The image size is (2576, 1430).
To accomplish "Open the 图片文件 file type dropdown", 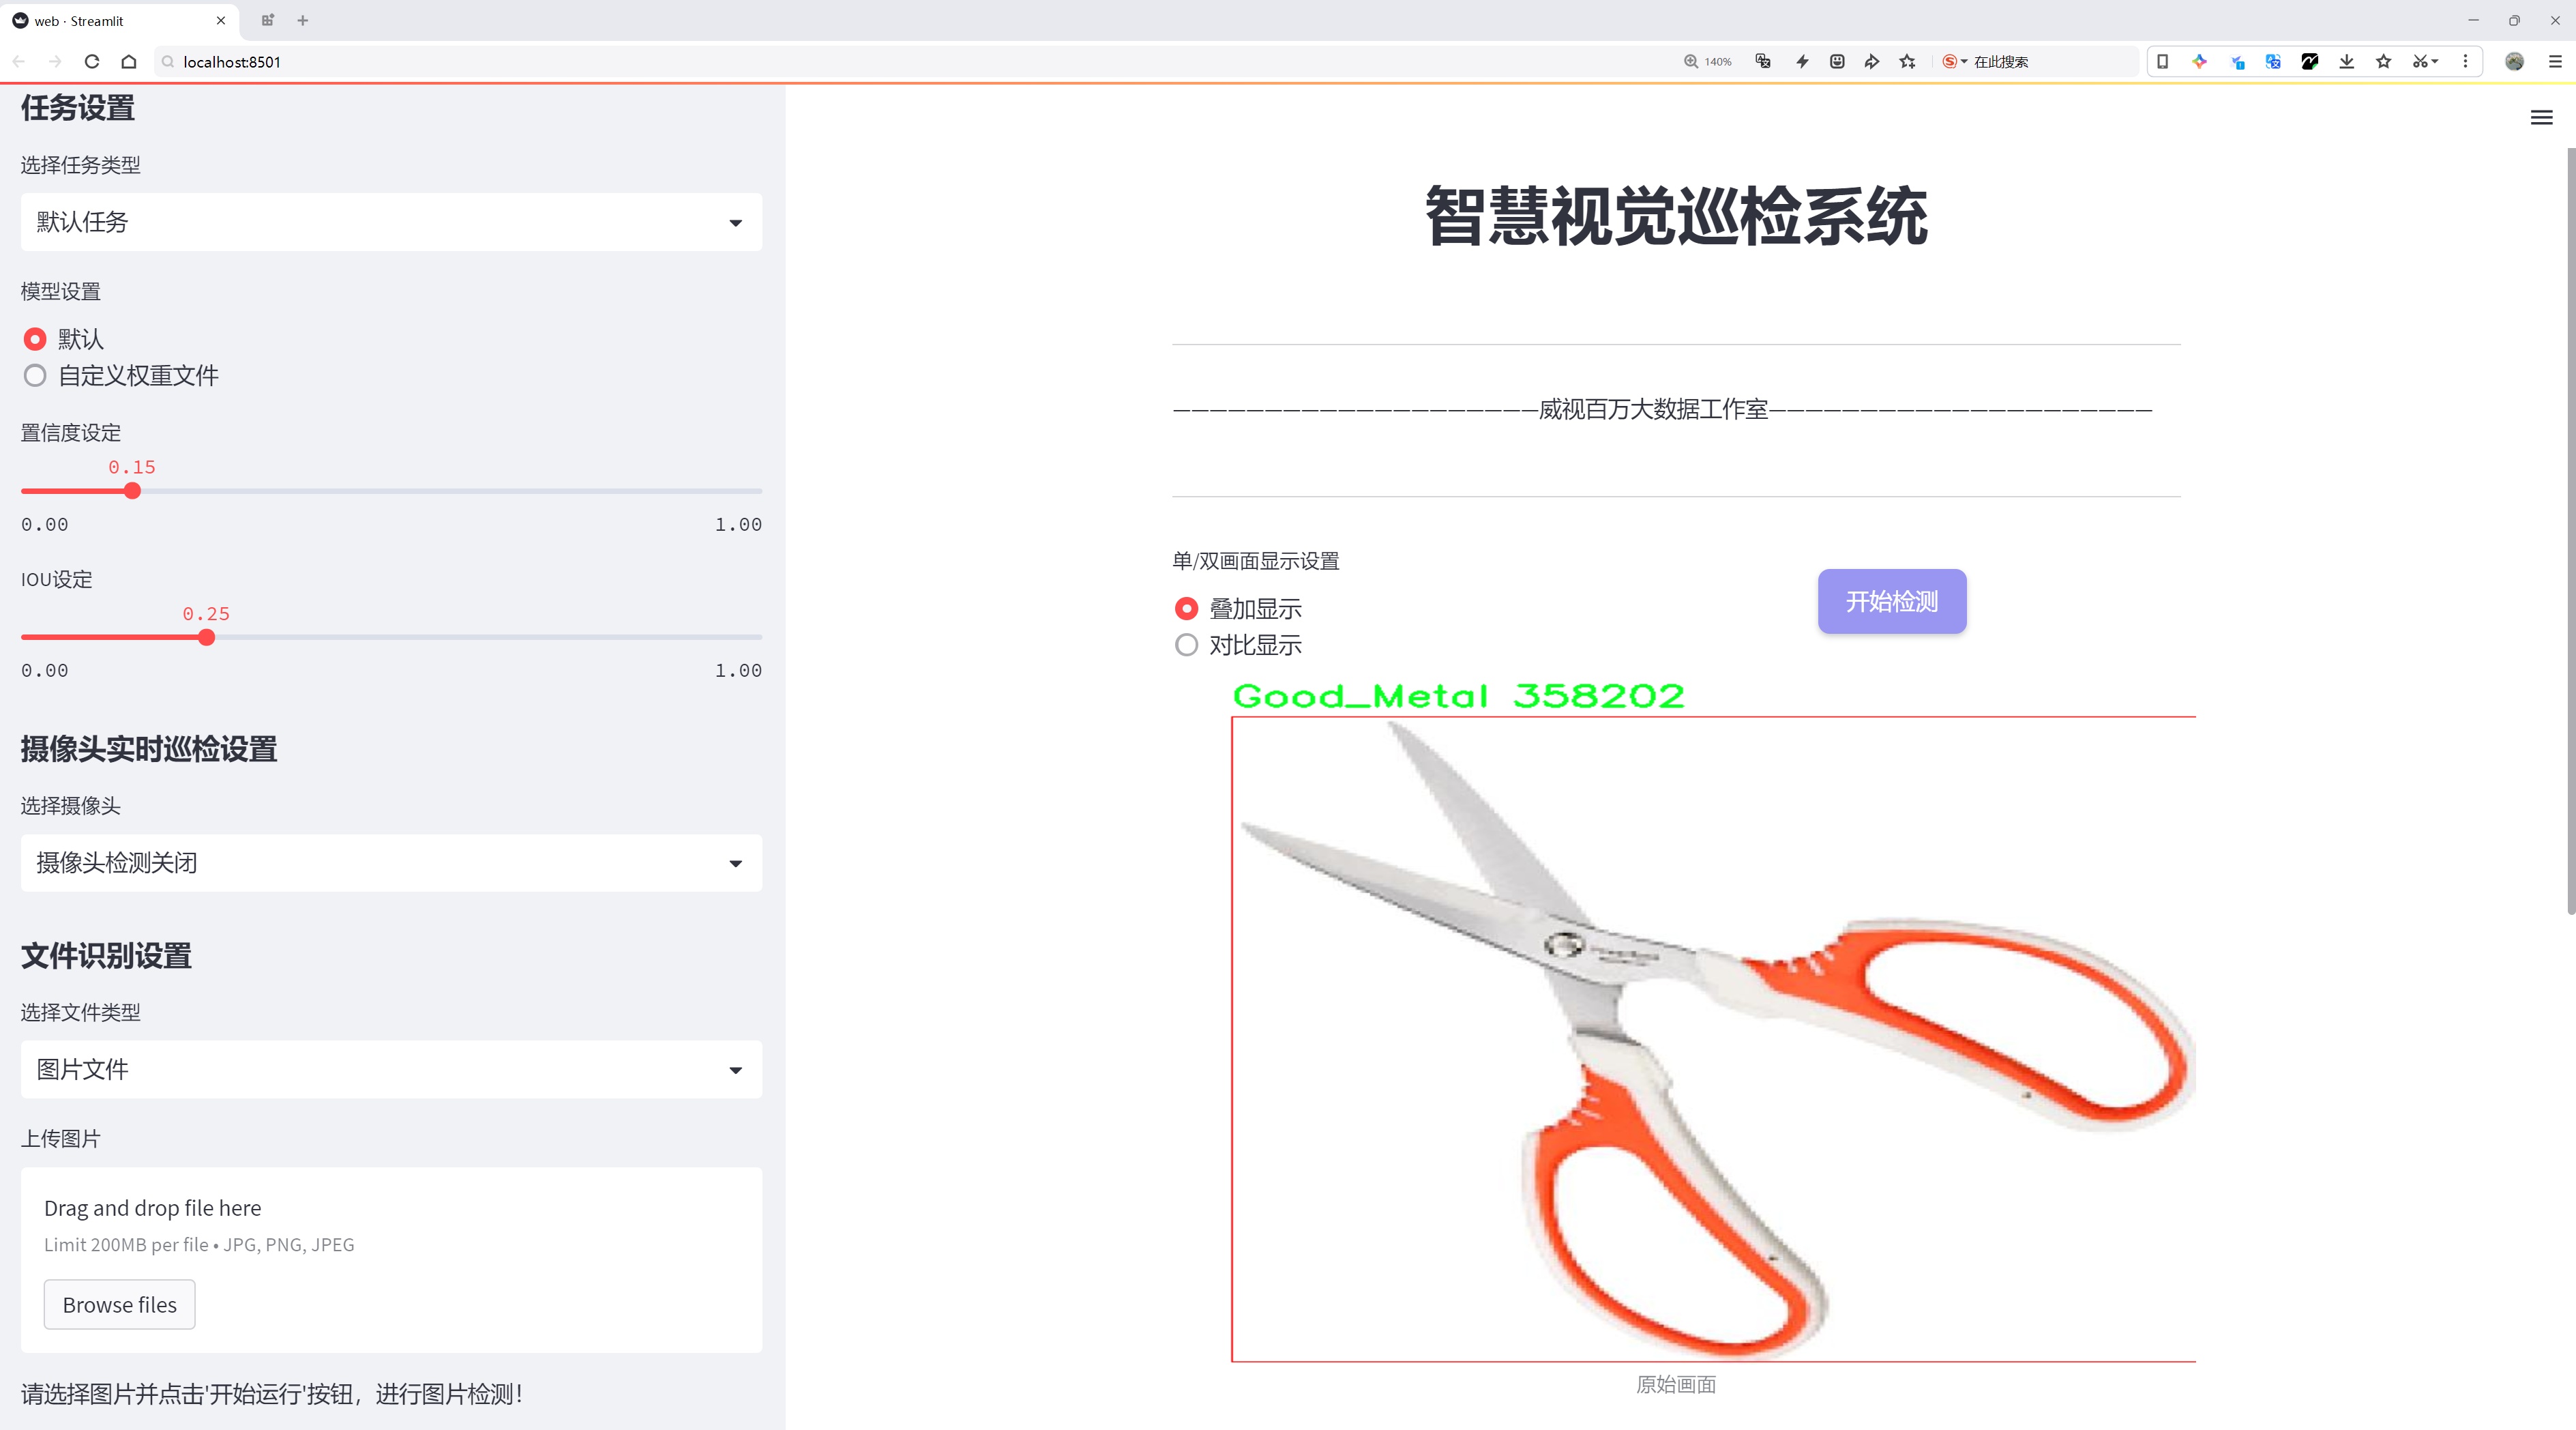I will (391, 1070).
